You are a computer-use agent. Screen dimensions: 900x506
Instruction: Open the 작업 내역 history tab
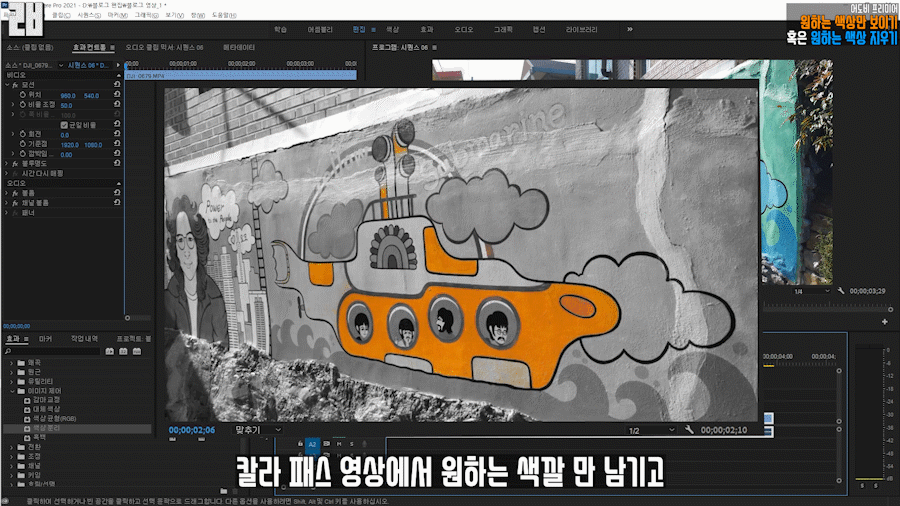(84, 339)
